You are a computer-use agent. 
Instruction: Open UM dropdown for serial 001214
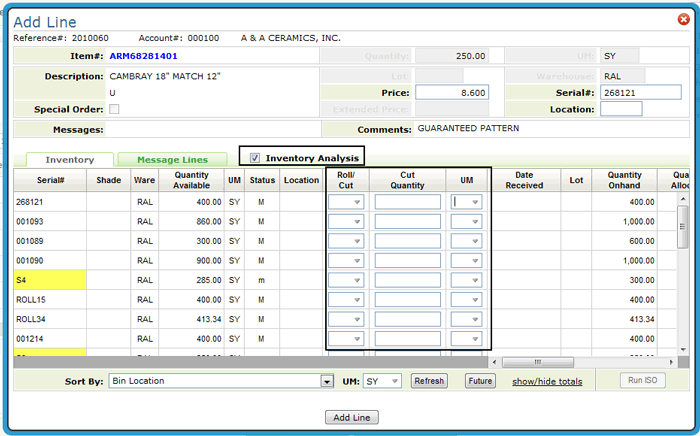[466, 339]
